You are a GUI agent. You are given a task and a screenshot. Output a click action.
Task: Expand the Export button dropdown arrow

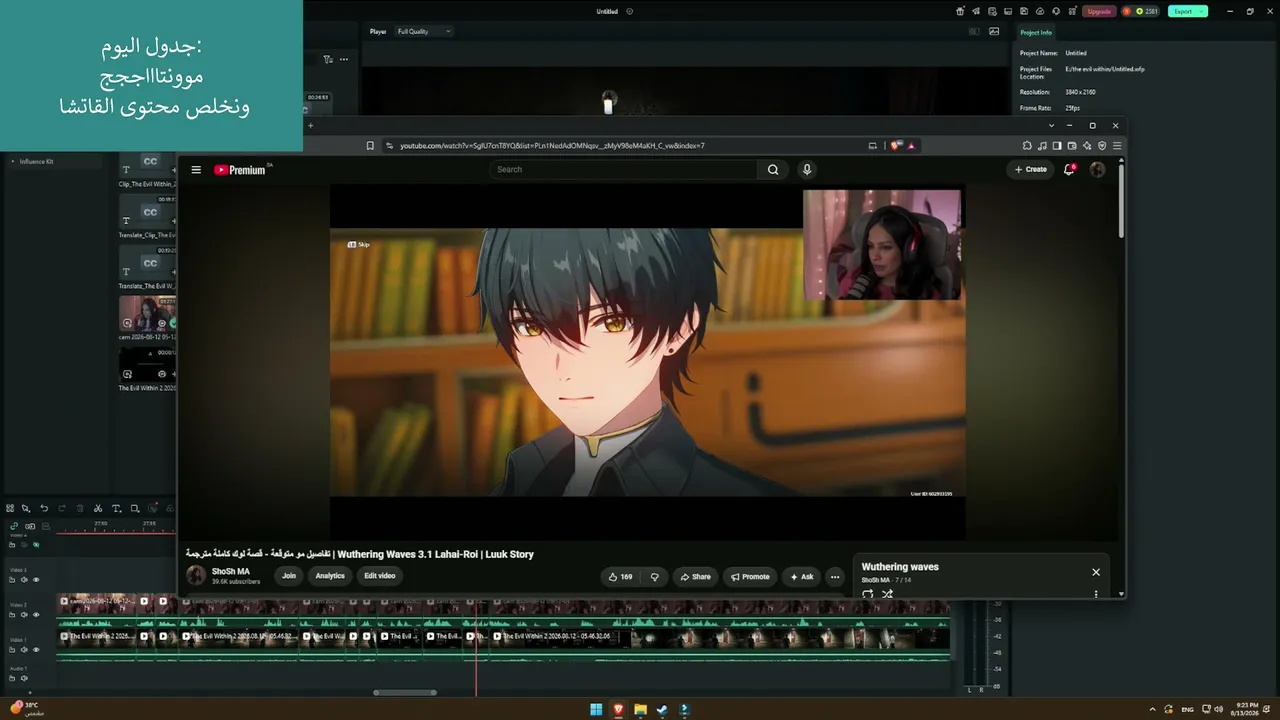[x=1201, y=11]
